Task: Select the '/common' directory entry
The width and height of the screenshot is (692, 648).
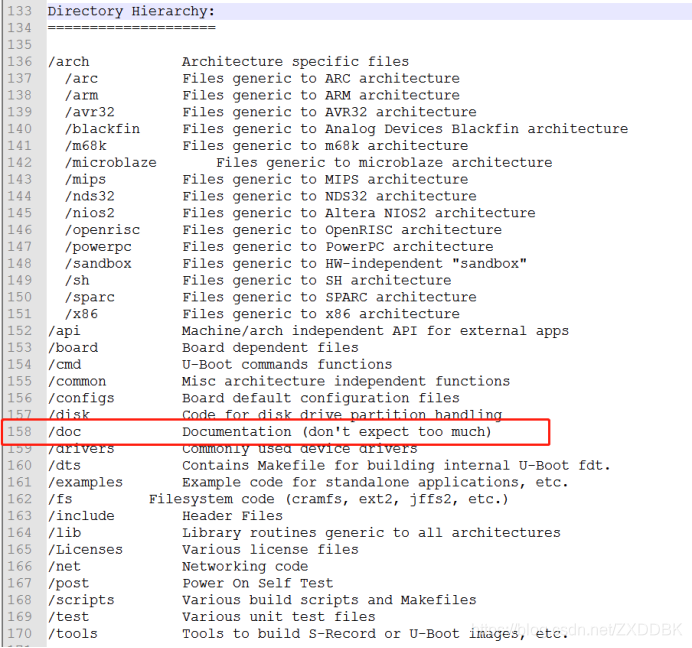Action: point(77,381)
